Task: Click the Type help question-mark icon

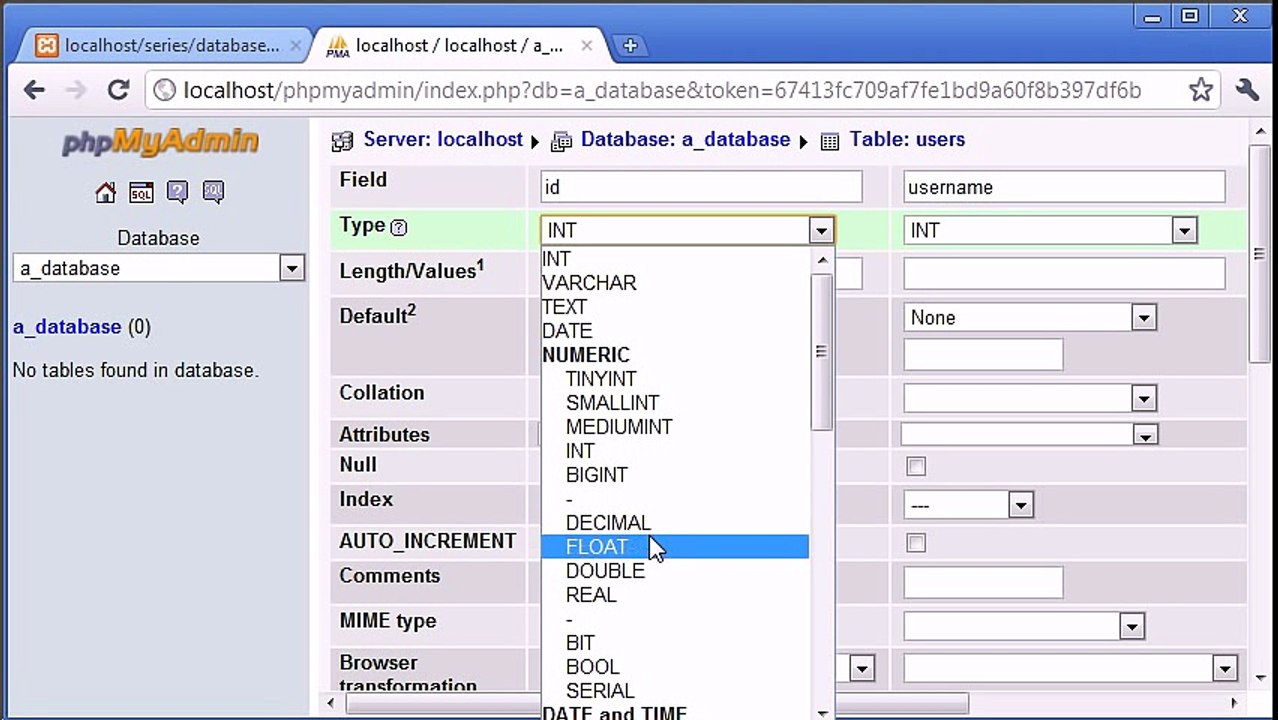Action: (x=399, y=227)
